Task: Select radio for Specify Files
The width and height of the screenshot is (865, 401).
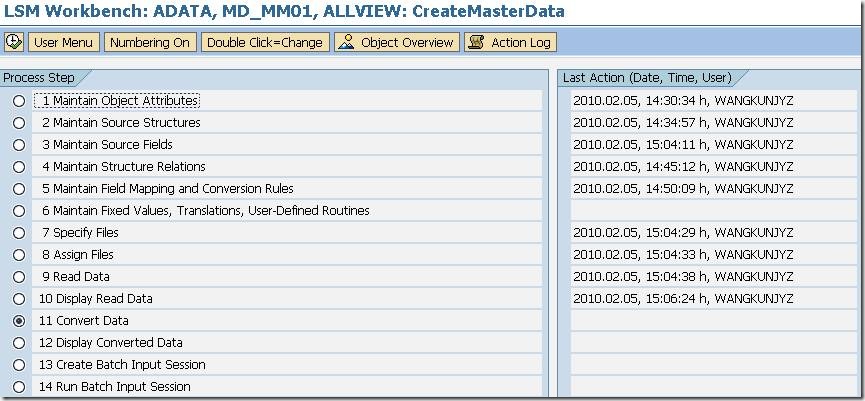Action: pyautogui.click(x=19, y=233)
